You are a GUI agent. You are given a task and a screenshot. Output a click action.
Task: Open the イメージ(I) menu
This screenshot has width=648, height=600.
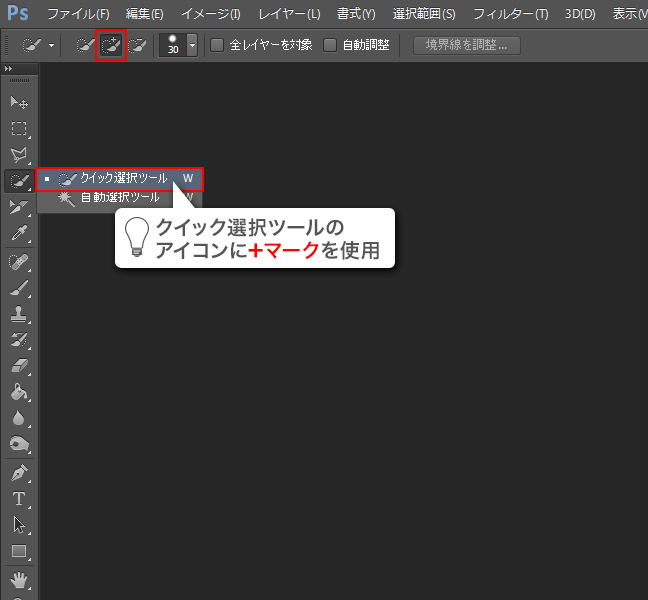[211, 14]
